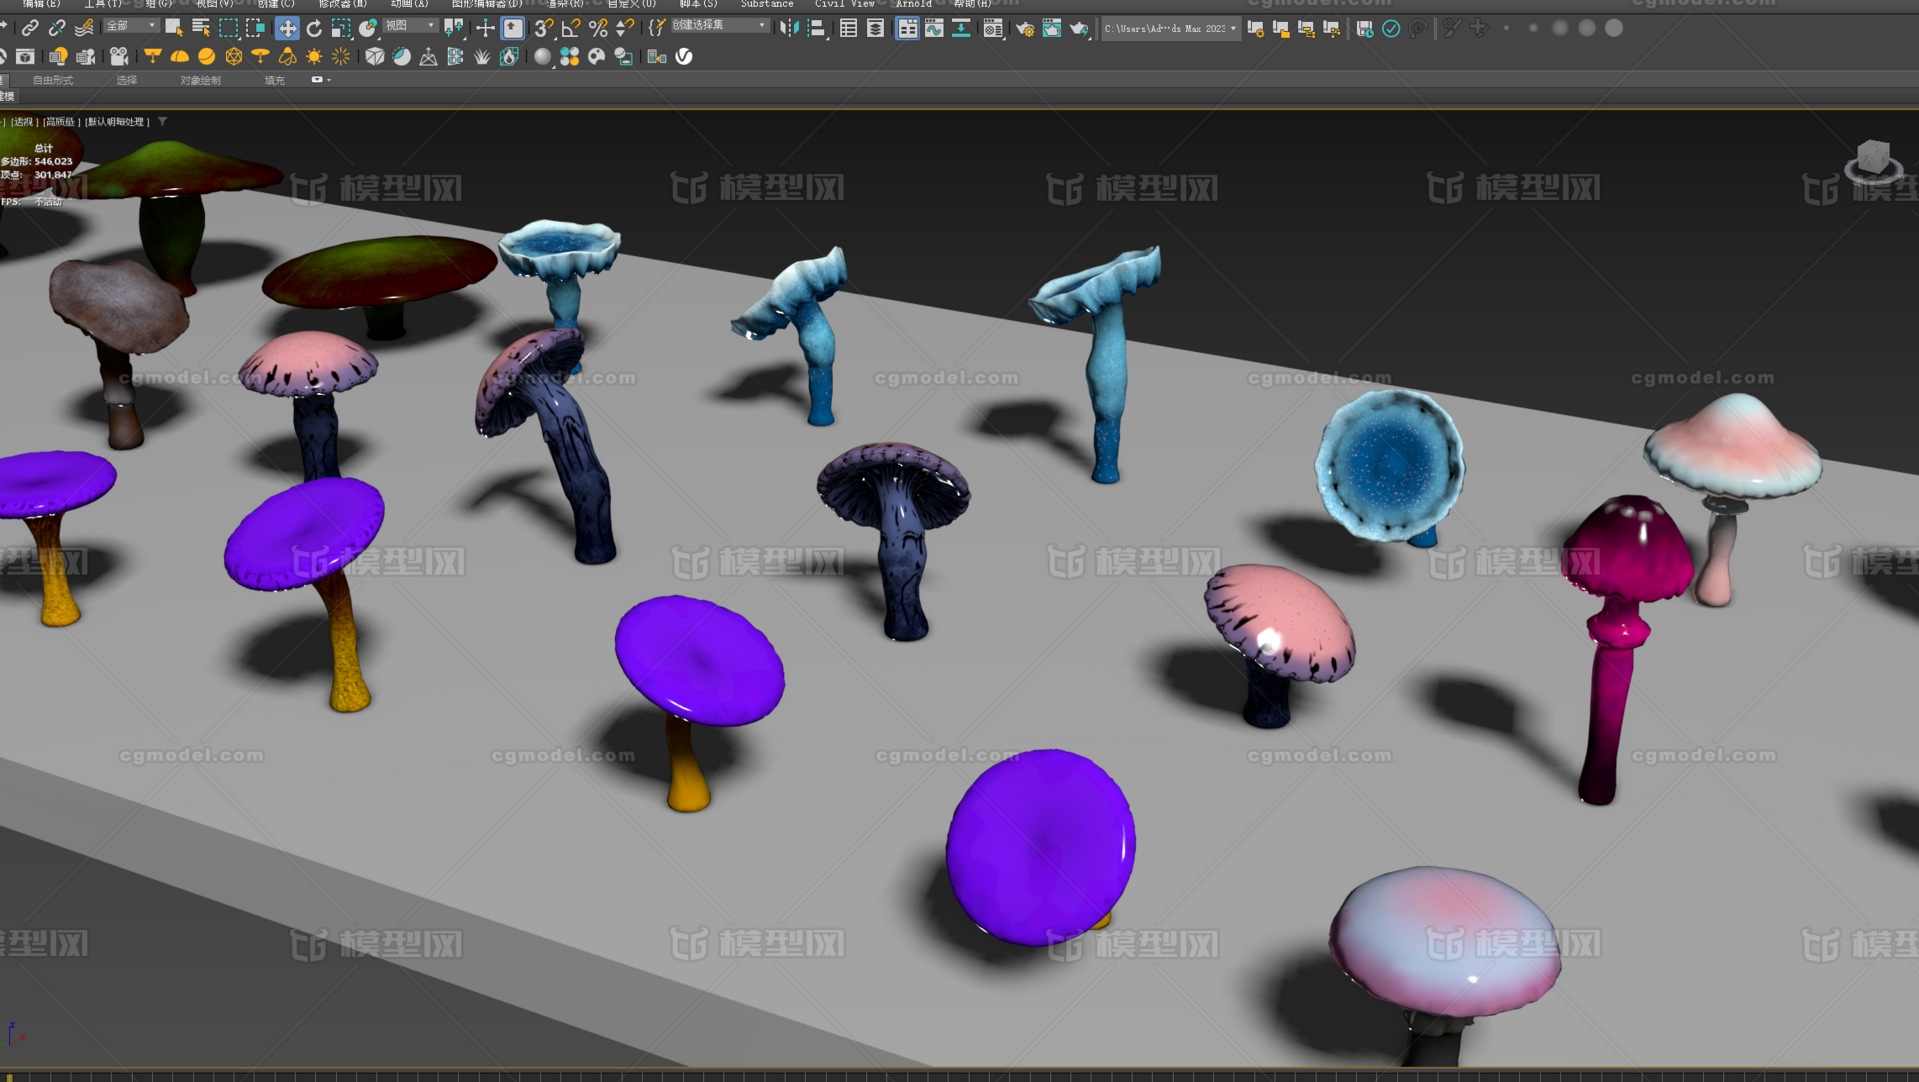Click the ViewCube in the viewport corner
Viewport: 1919px width, 1082px height.
(1873, 162)
